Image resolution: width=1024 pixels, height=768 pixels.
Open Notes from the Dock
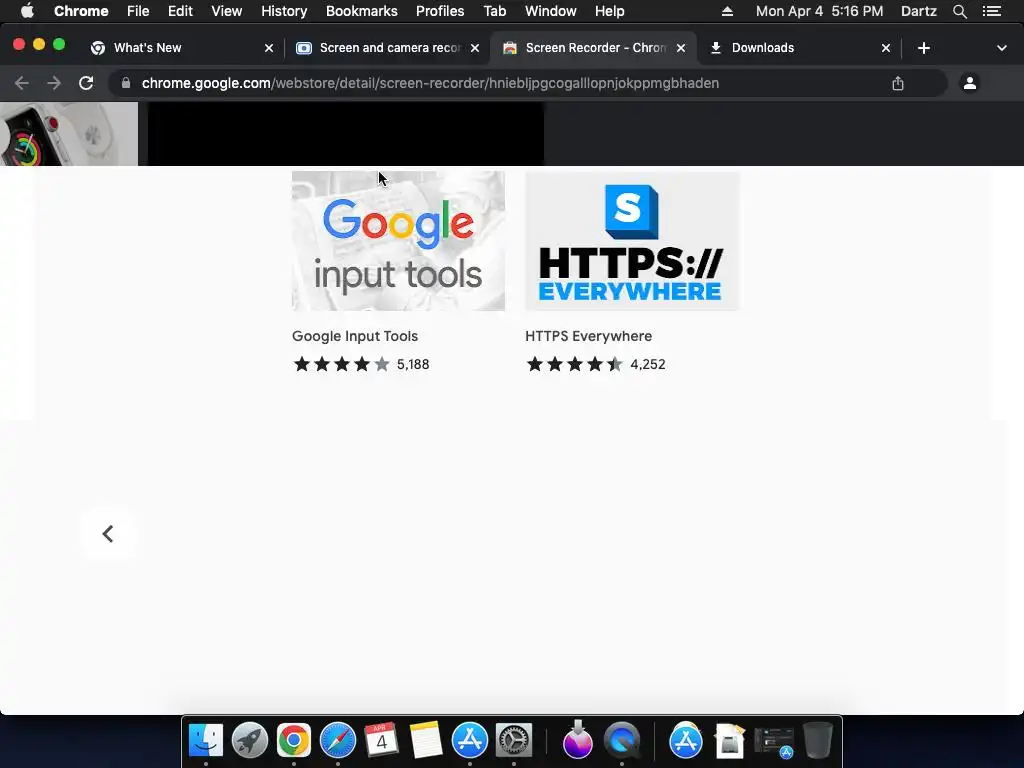(x=426, y=741)
